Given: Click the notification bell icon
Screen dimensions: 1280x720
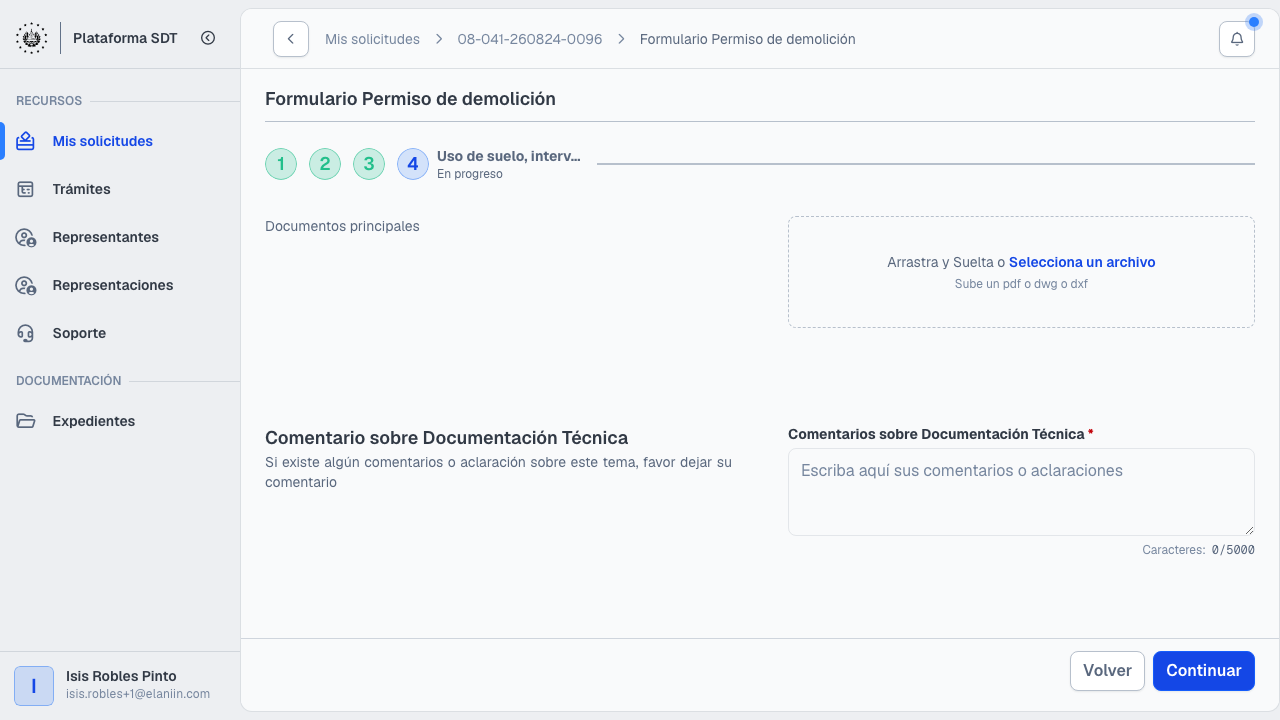Looking at the screenshot, I should point(1236,39).
